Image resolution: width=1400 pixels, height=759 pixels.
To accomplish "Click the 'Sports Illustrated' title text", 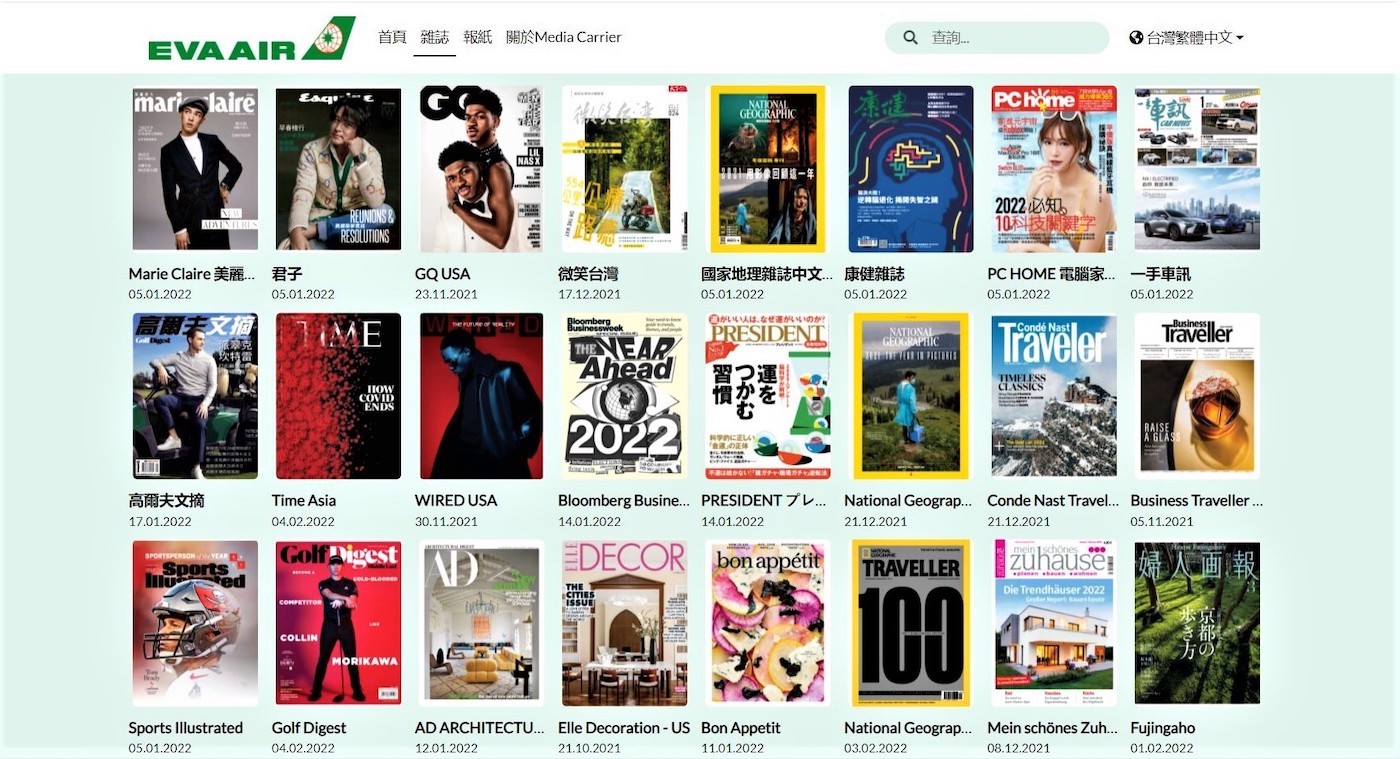I will 186,728.
